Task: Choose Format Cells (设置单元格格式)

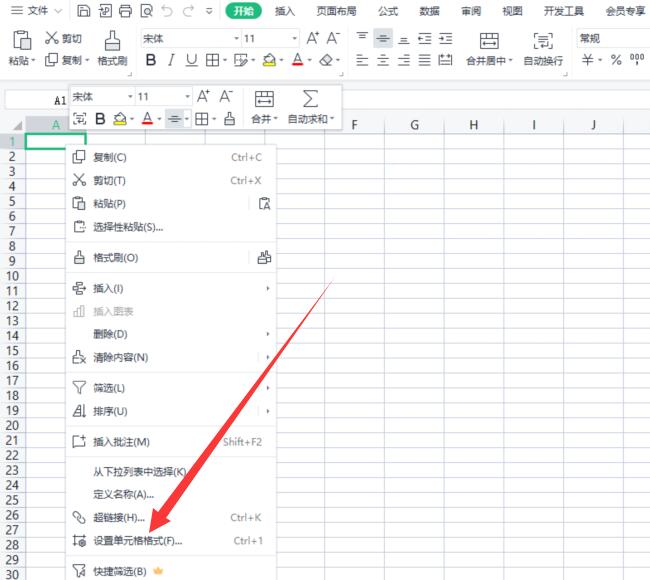Action: tap(171, 541)
